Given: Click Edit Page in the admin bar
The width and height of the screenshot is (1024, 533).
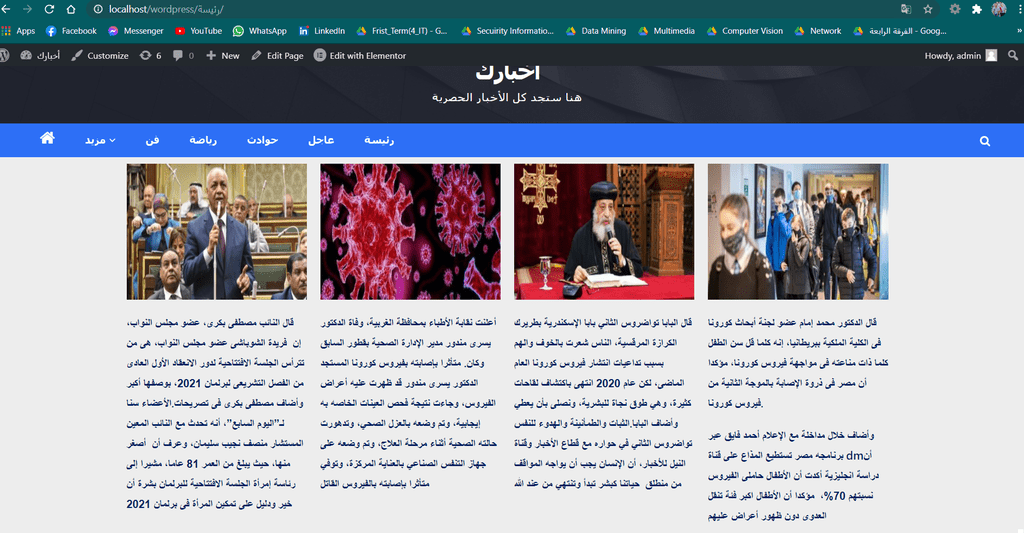Looking at the screenshot, I should [x=278, y=56].
